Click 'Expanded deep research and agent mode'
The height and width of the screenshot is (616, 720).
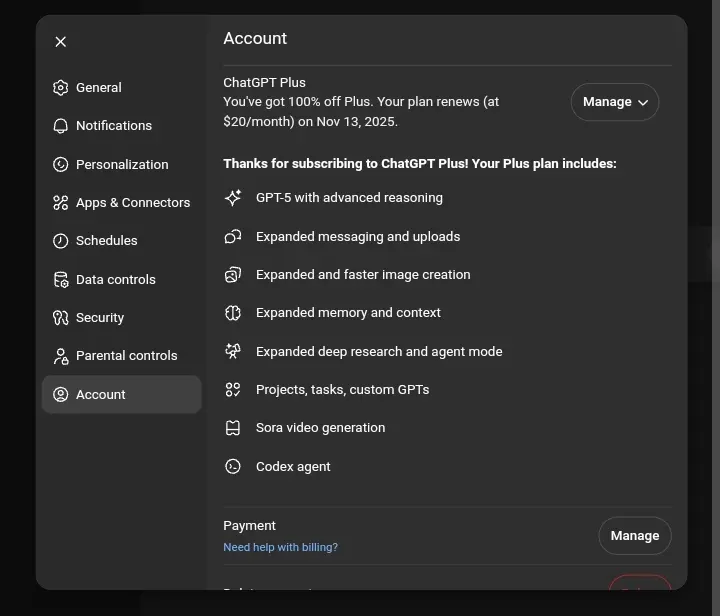(379, 352)
